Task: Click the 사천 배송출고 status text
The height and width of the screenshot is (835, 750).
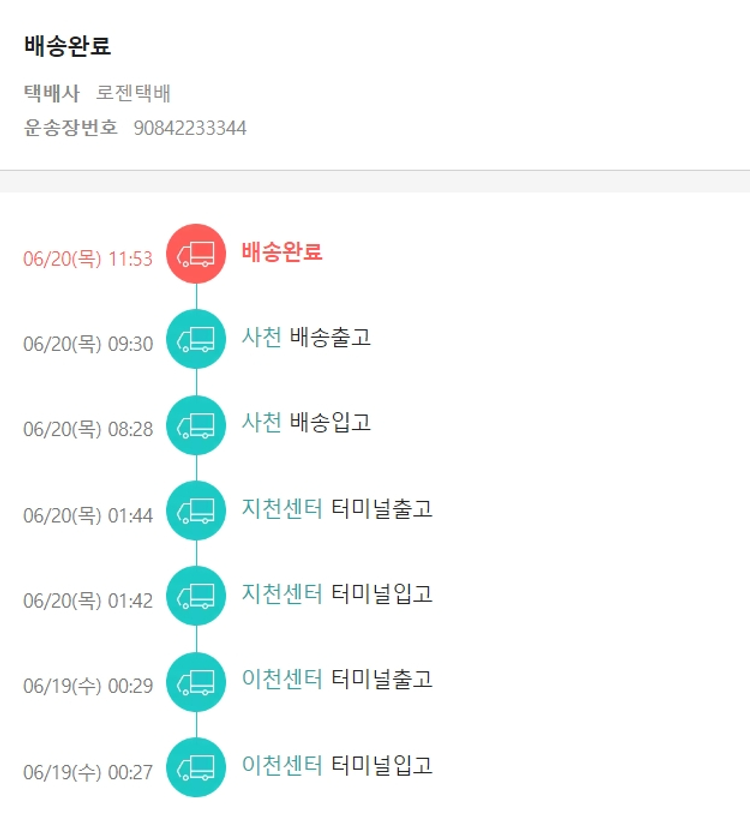Action: coord(306,337)
